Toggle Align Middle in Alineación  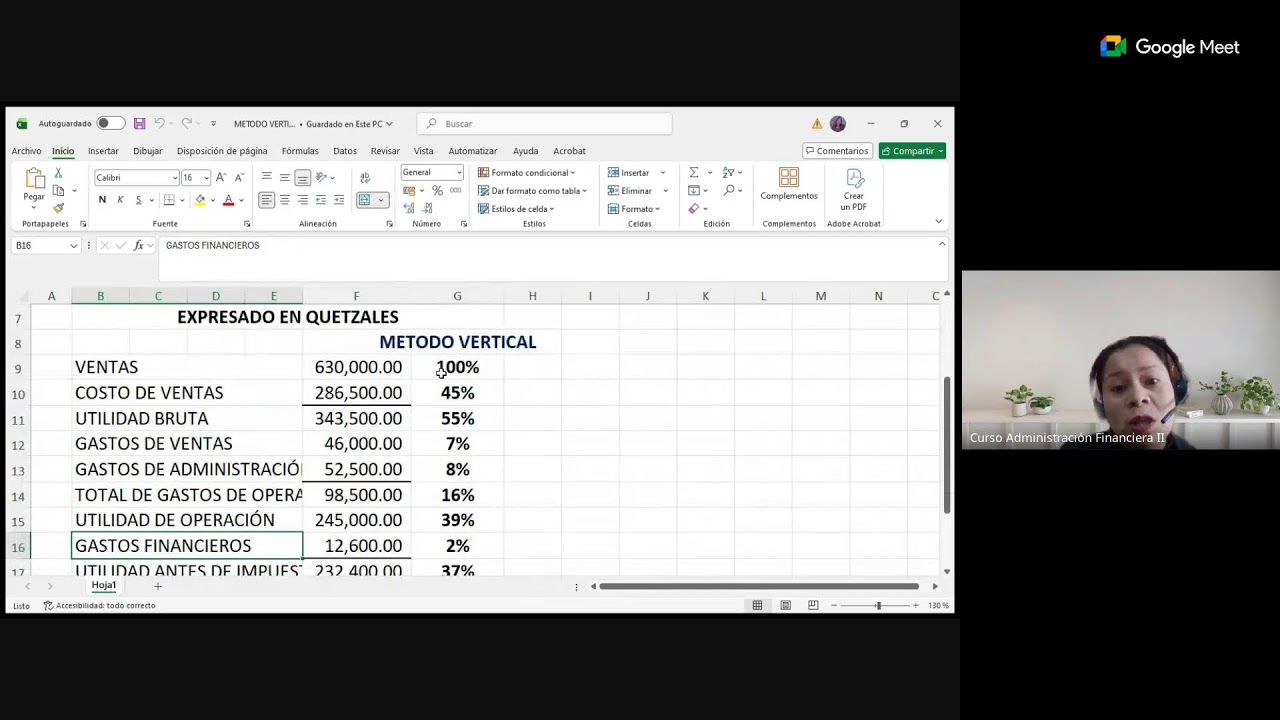point(284,177)
